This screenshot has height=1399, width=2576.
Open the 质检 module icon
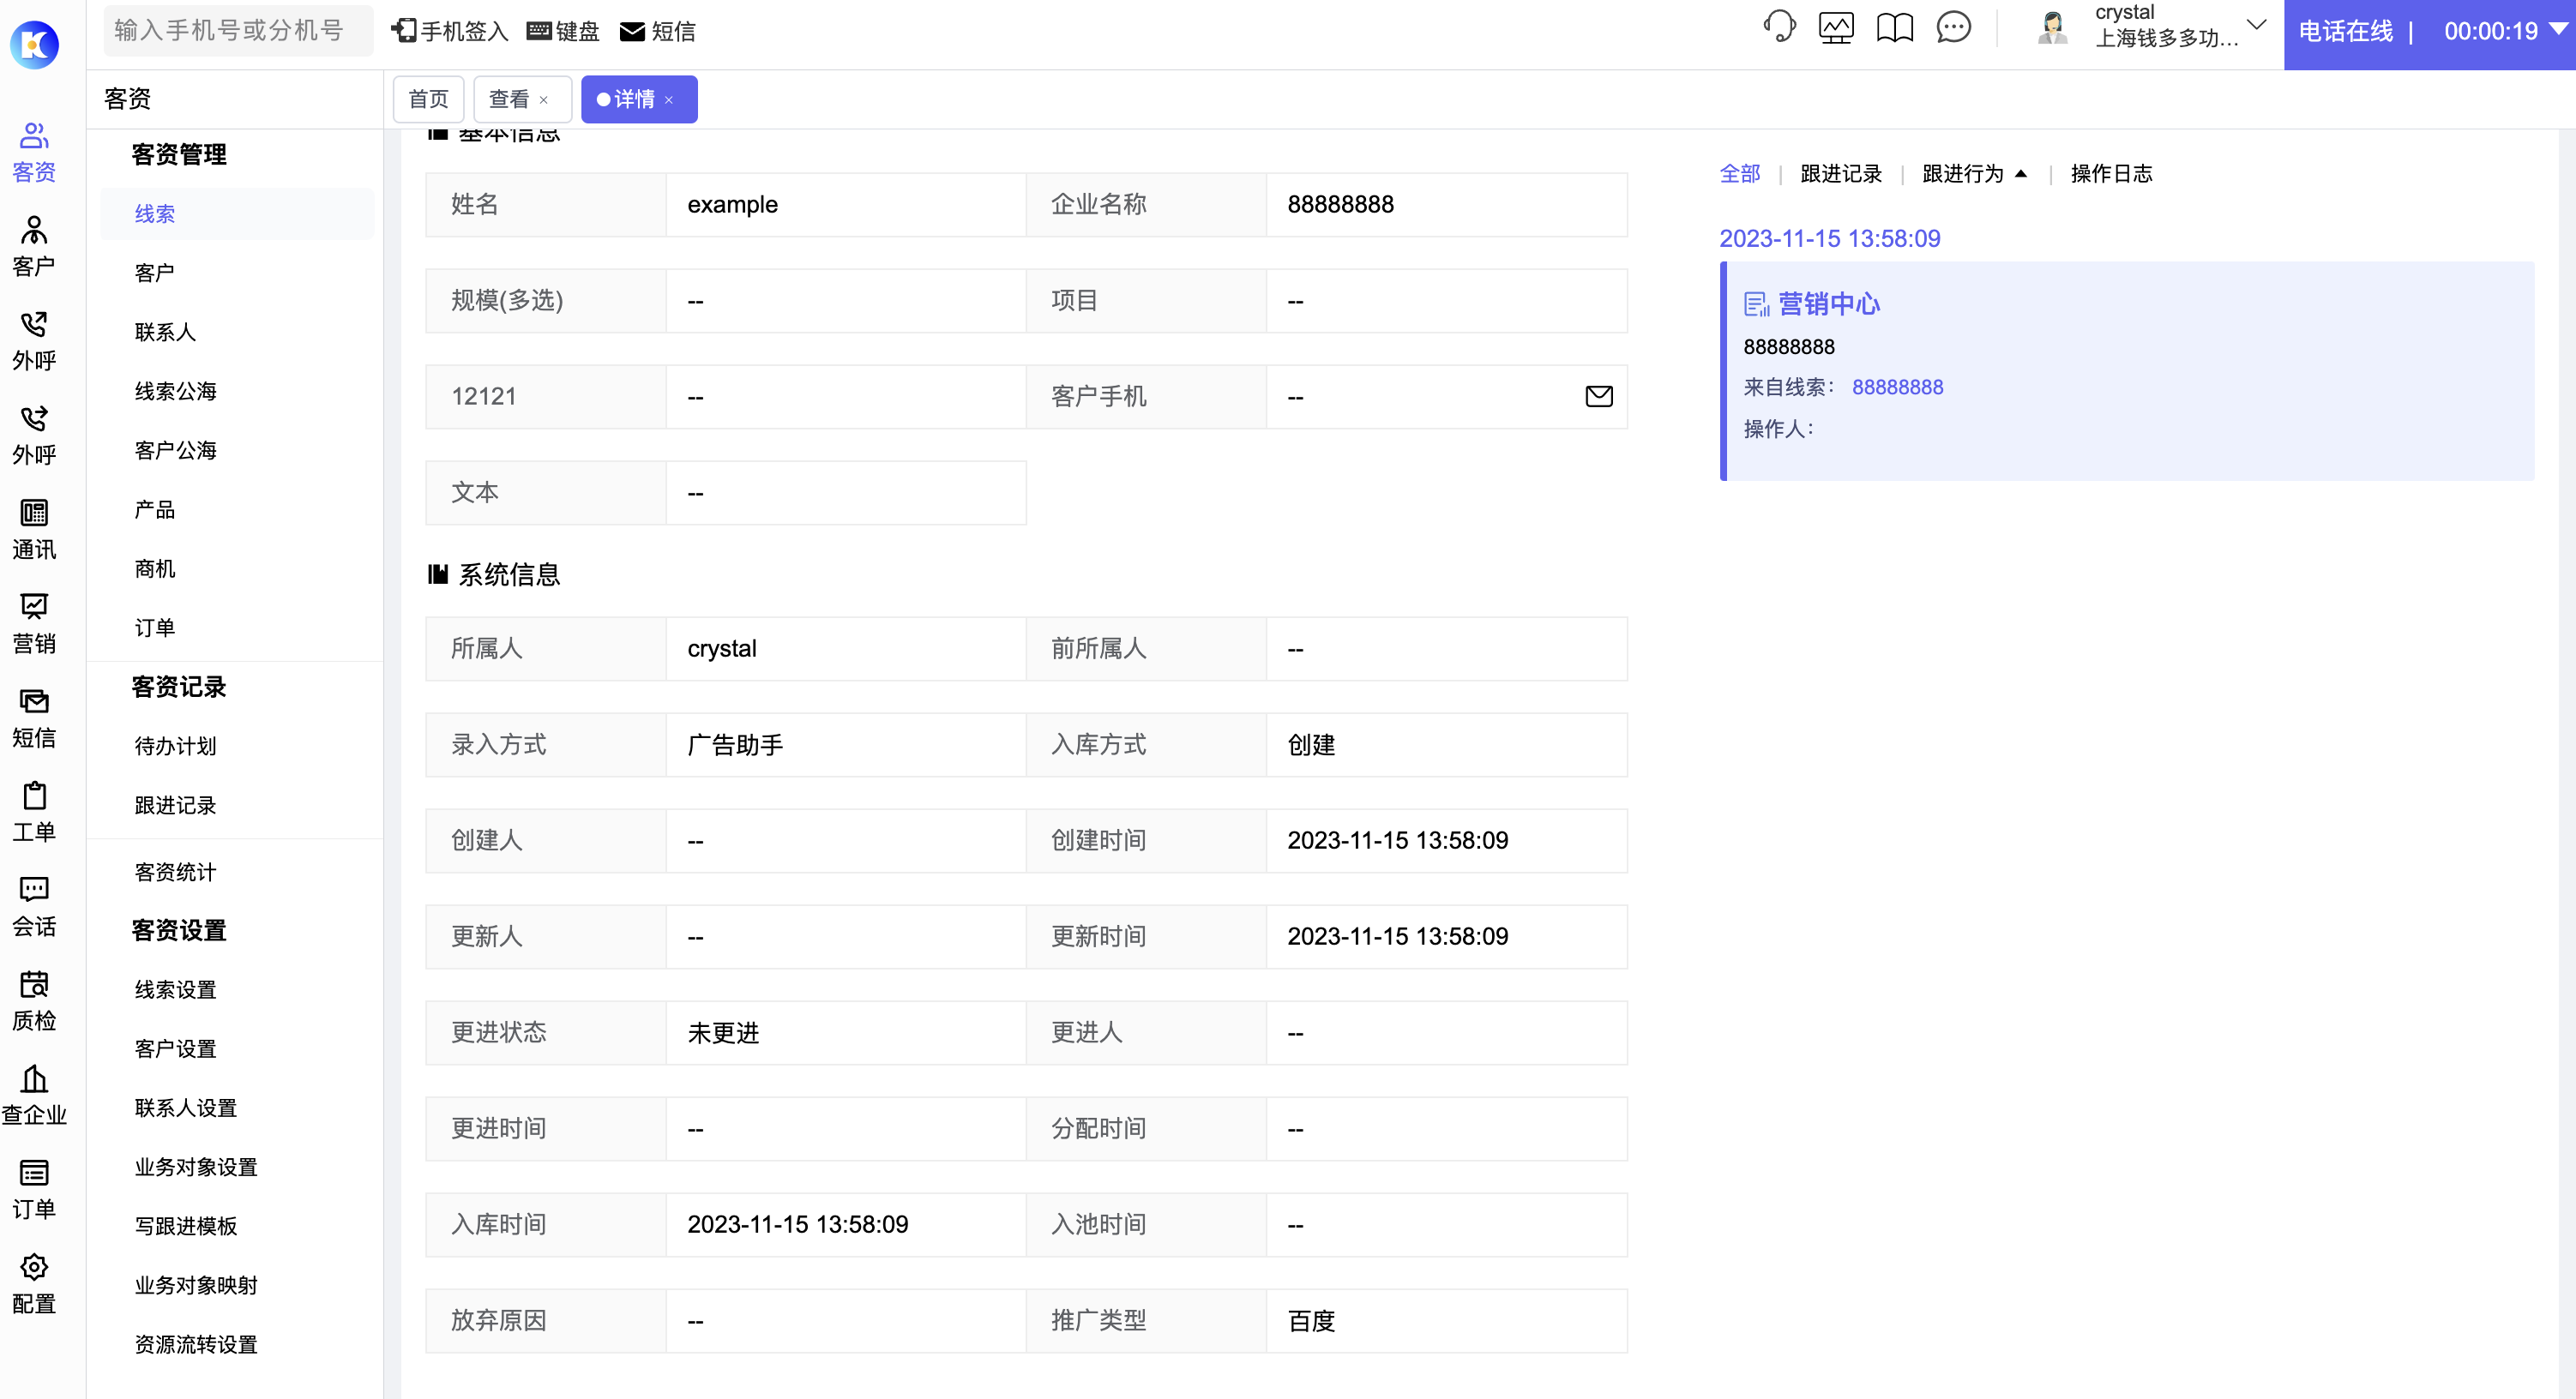pos(34,1000)
